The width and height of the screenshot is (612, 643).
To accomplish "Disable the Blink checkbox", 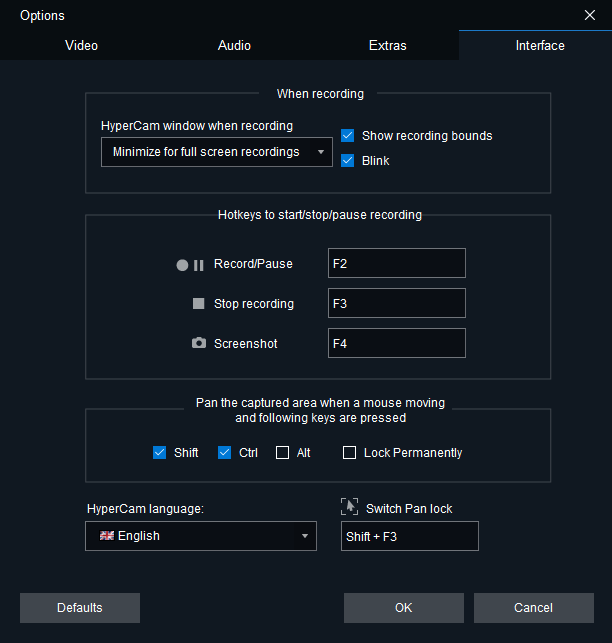I will click(x=347, y=160).
